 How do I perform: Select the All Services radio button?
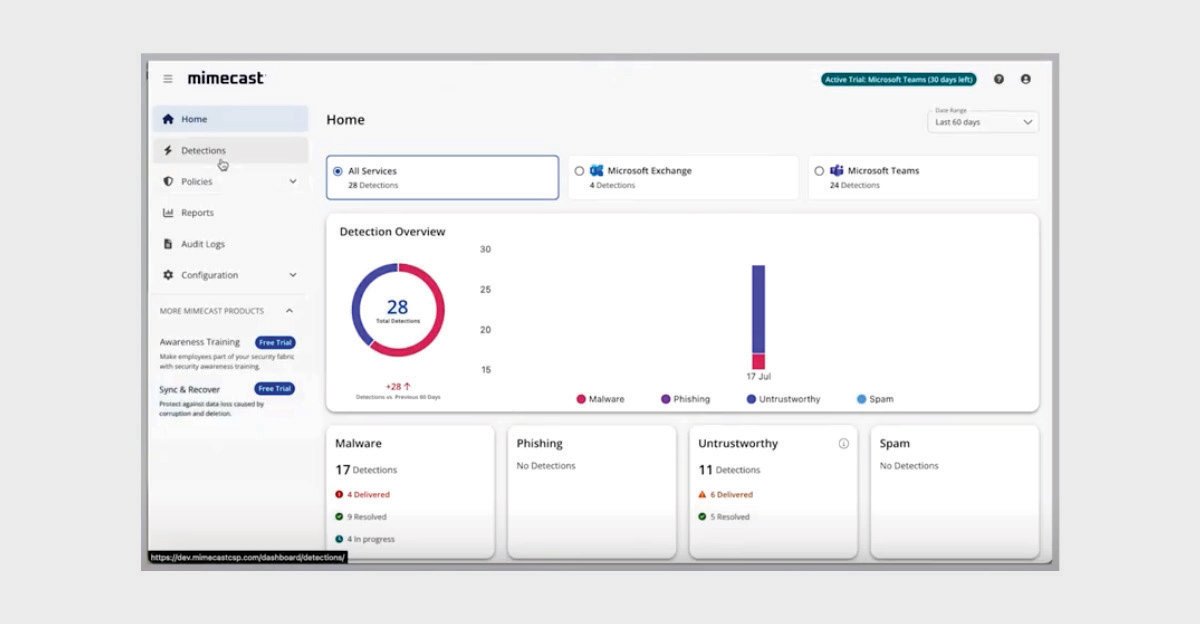coord(338,171)
